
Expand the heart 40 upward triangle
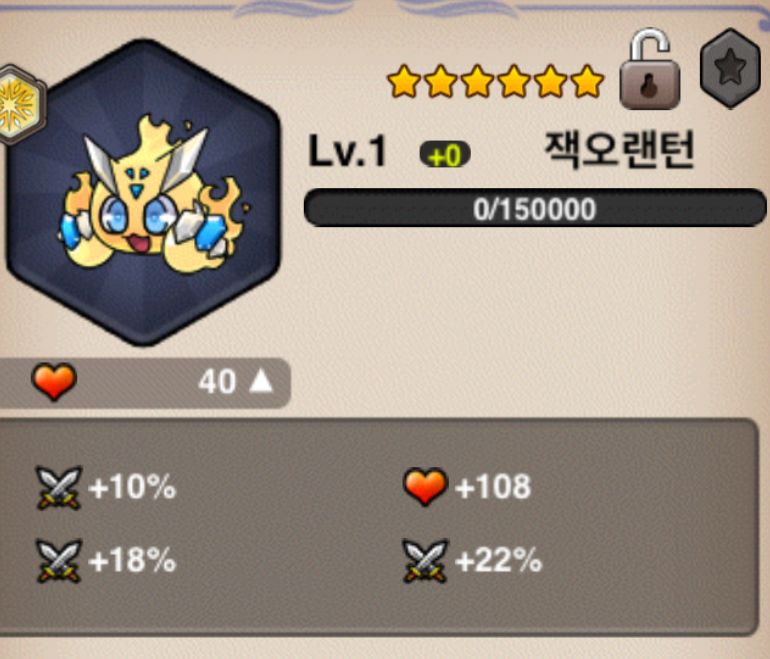click(x=261, y=381)
